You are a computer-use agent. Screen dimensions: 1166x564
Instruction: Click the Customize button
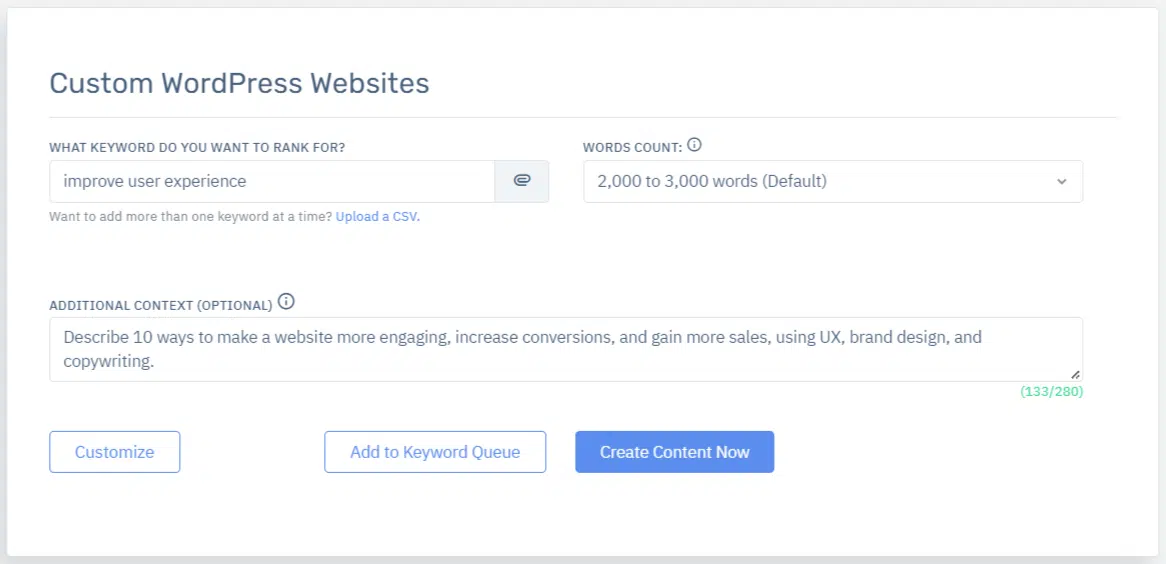115,452
